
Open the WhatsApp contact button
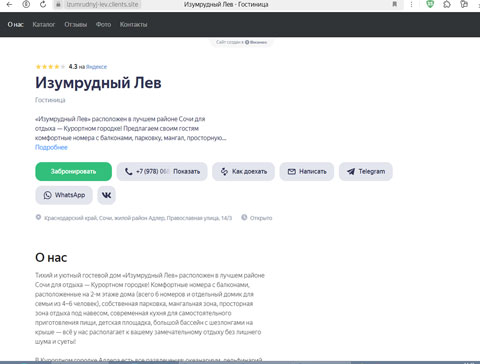[x=64, y=195]
